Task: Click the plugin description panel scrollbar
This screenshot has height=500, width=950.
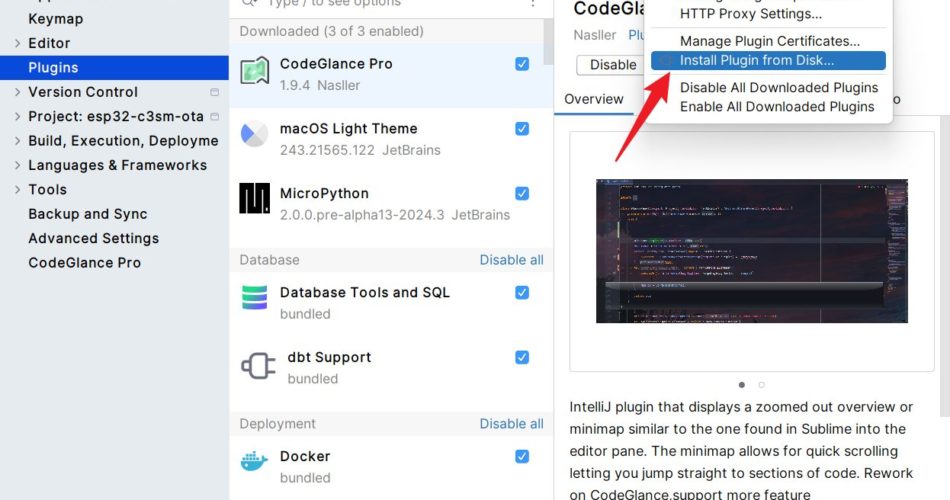Action: click(945, 265)
